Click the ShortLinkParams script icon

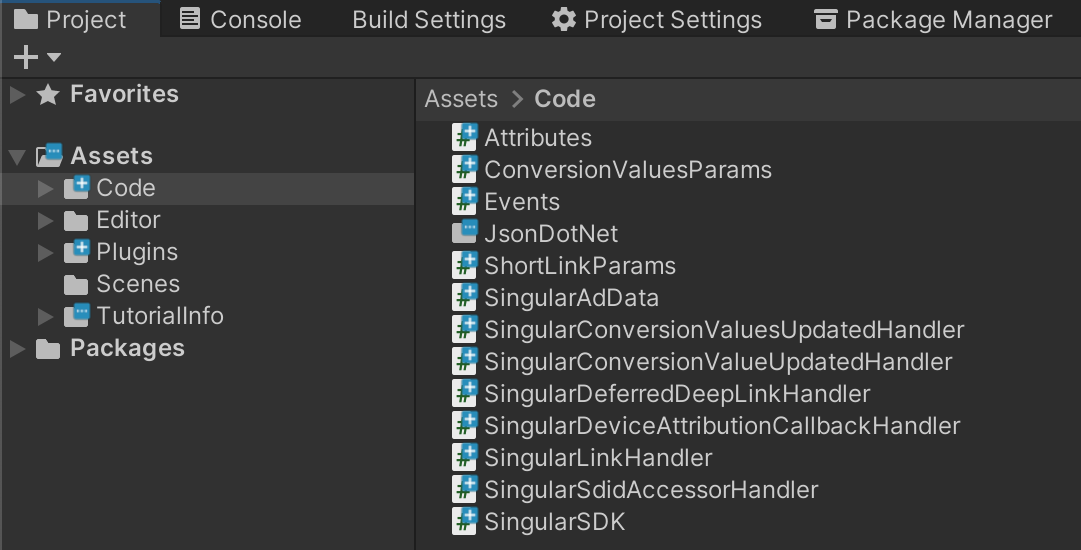[x=465, y=265]
